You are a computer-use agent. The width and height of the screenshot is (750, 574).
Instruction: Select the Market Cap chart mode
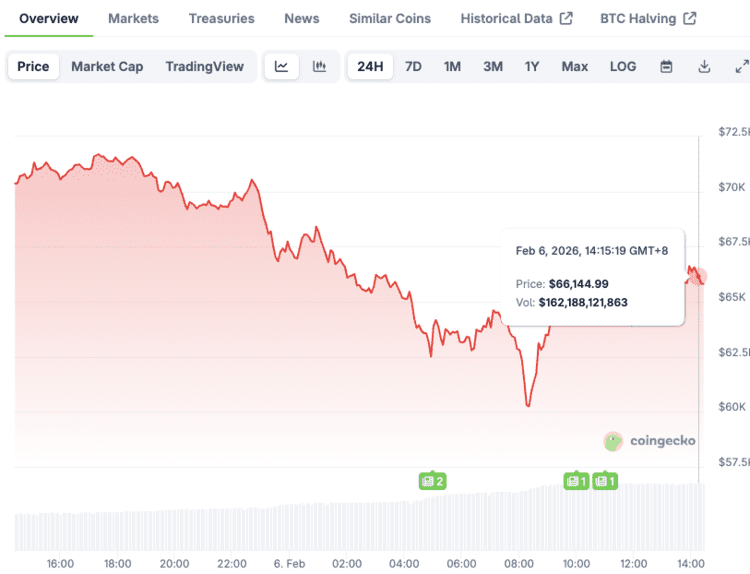pyautogui.click(x=107, y=67)
